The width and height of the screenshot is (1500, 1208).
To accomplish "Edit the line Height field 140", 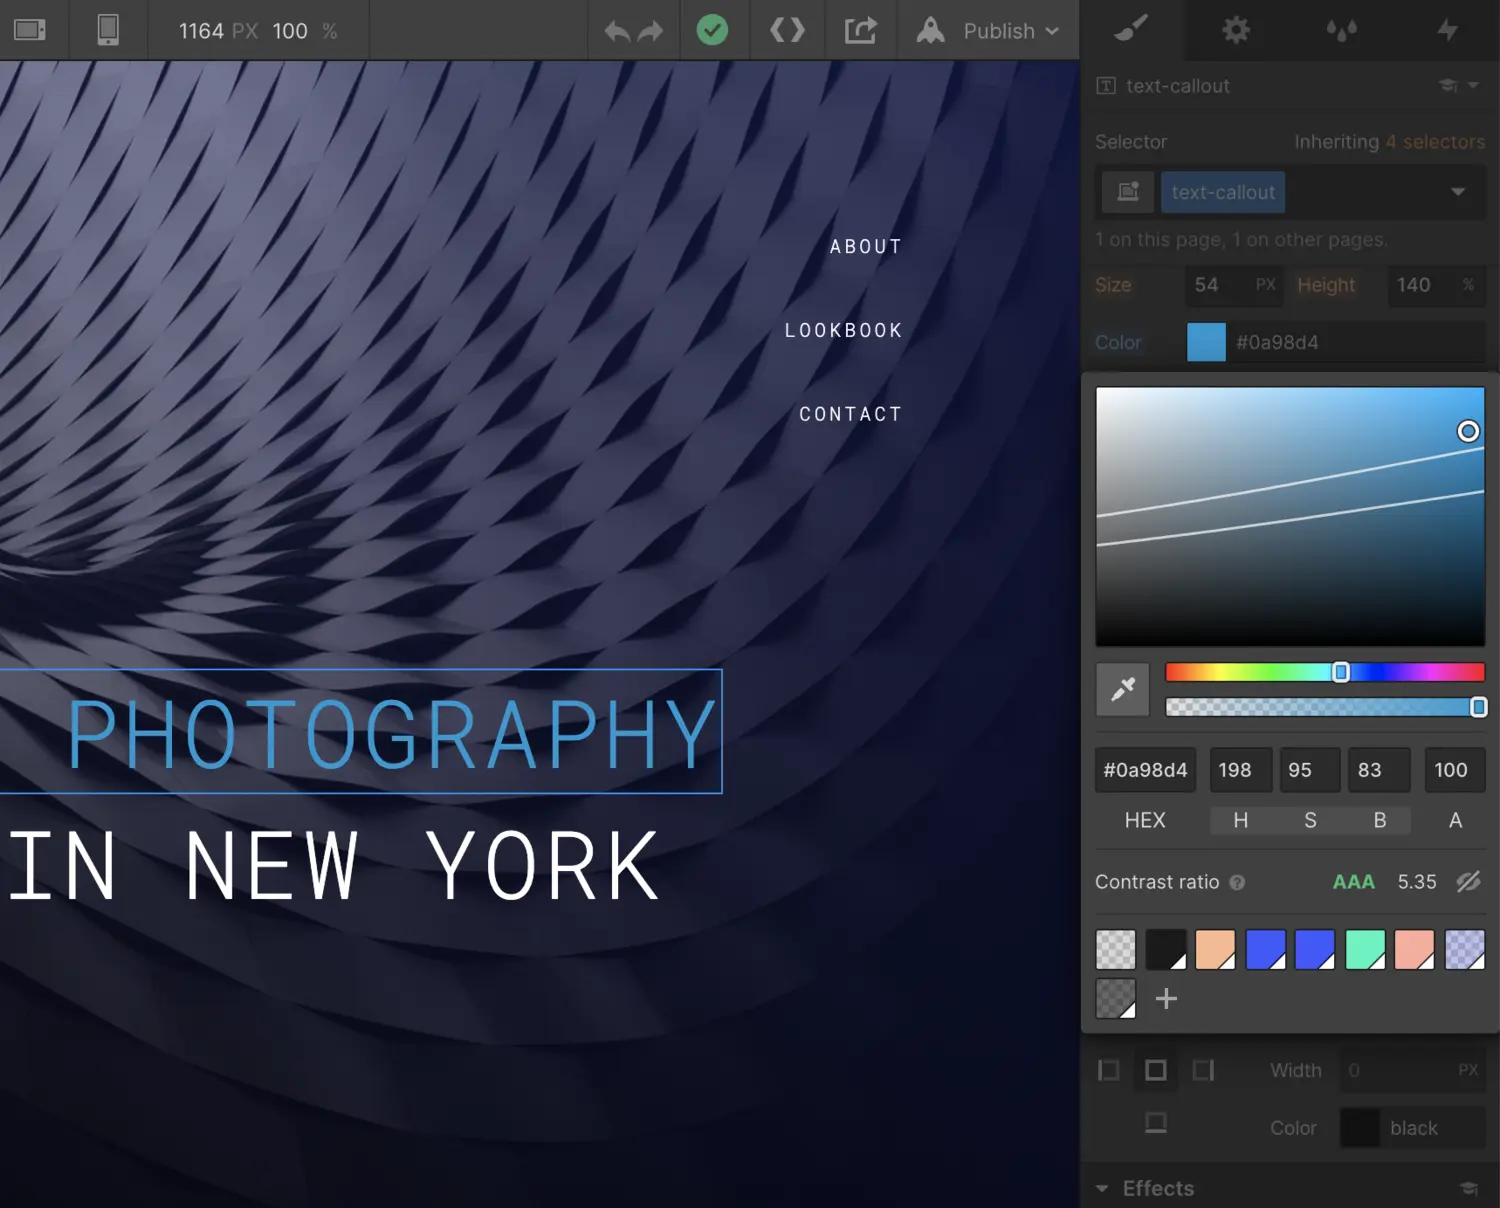I will tap(1434, 285).
